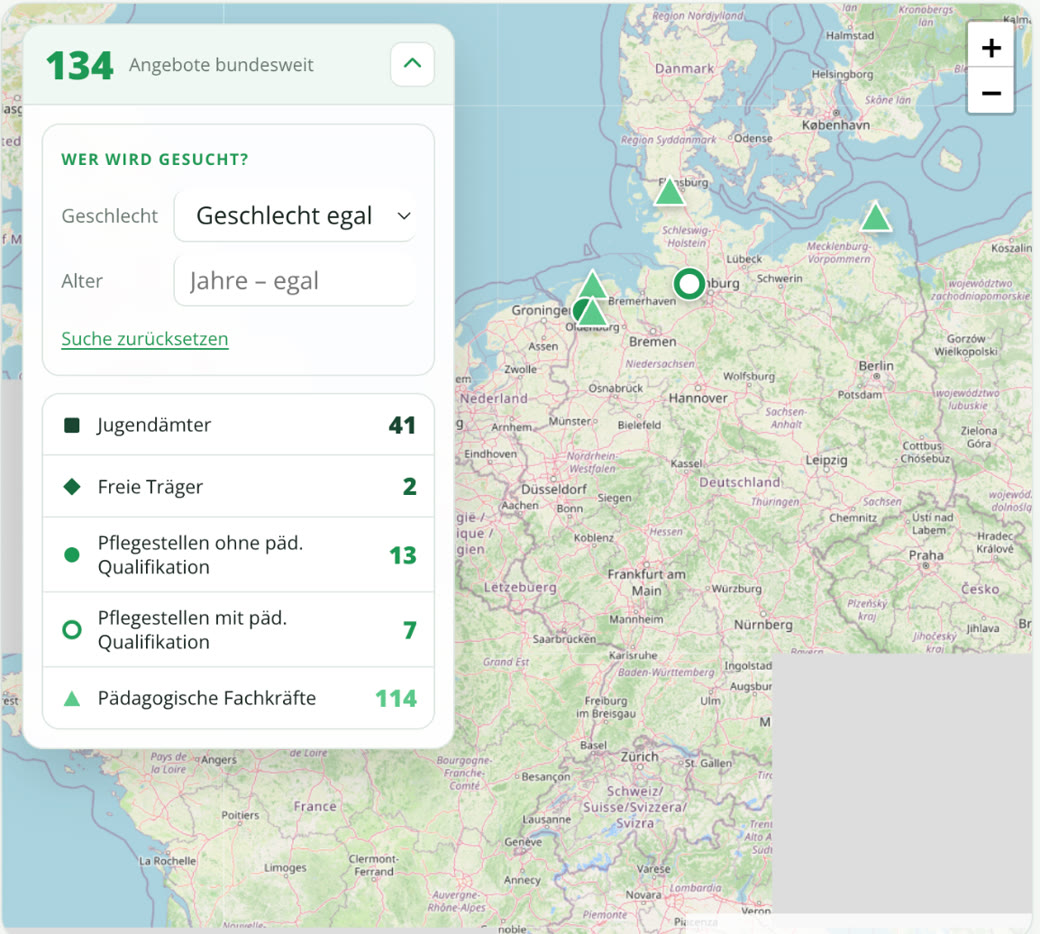Select the Freie Träger category row
Viewport: 1040px width, 934px height.
[x=238, y=486]
